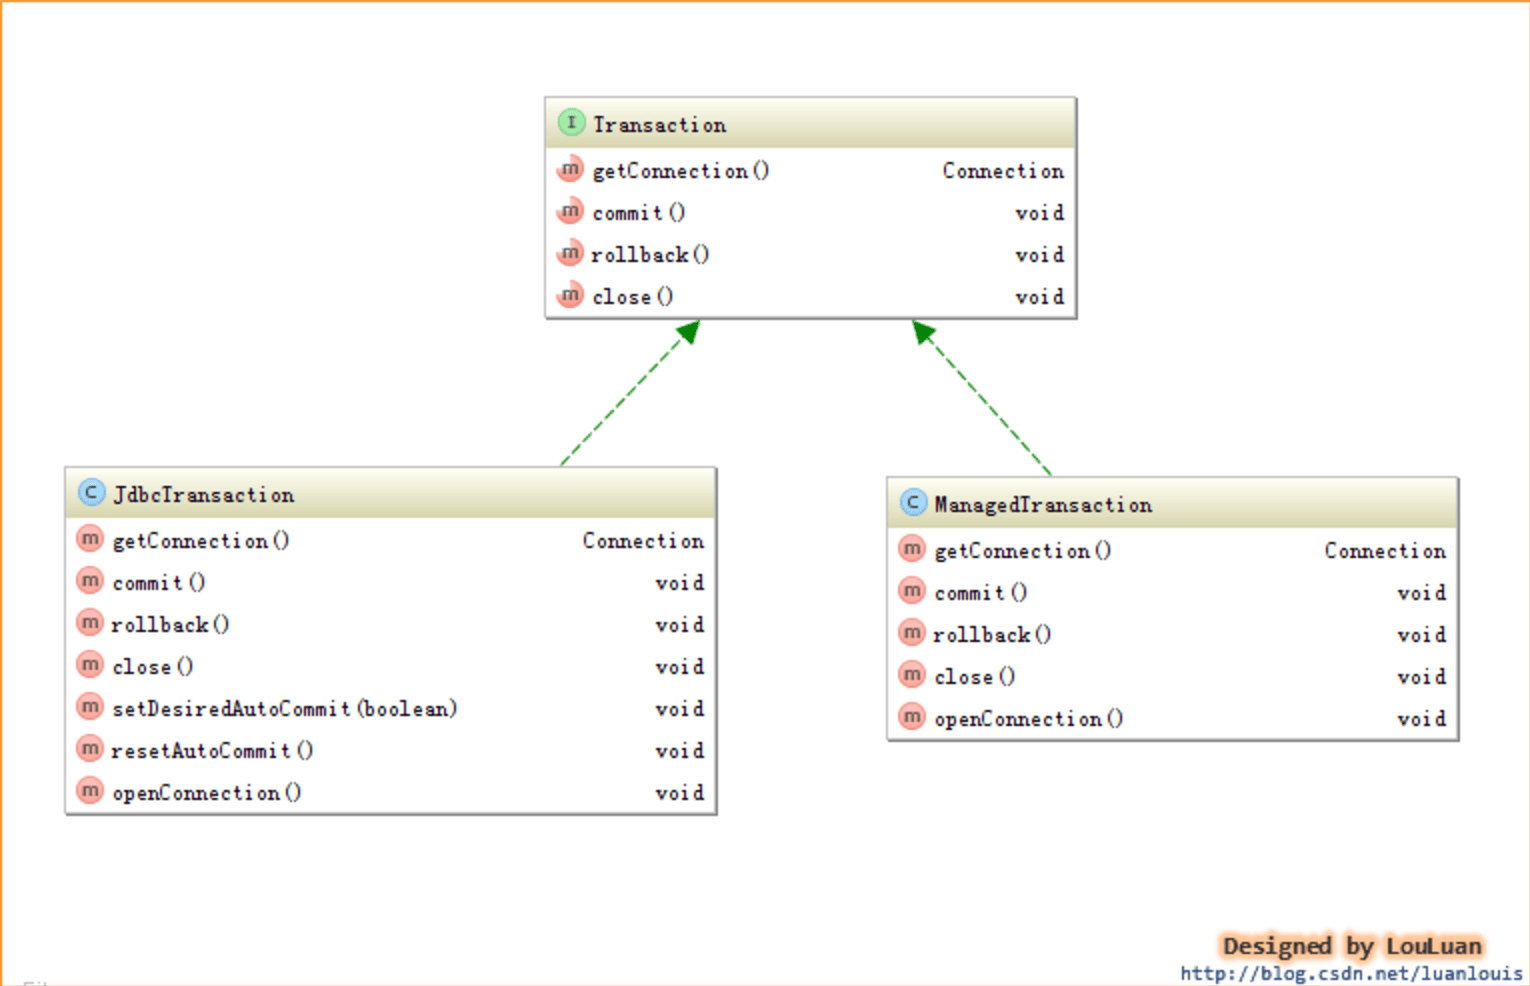Click the arrow from ManagedTransaction to Transaction
The width and height of the screenshot is (1530, 986).
pyautogui.click(x=982, y=398)
